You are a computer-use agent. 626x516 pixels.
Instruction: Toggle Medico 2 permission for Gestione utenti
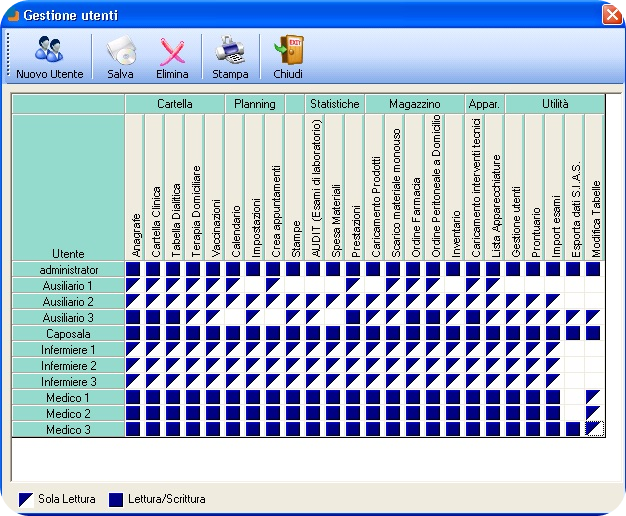click(x=513, y=413)
